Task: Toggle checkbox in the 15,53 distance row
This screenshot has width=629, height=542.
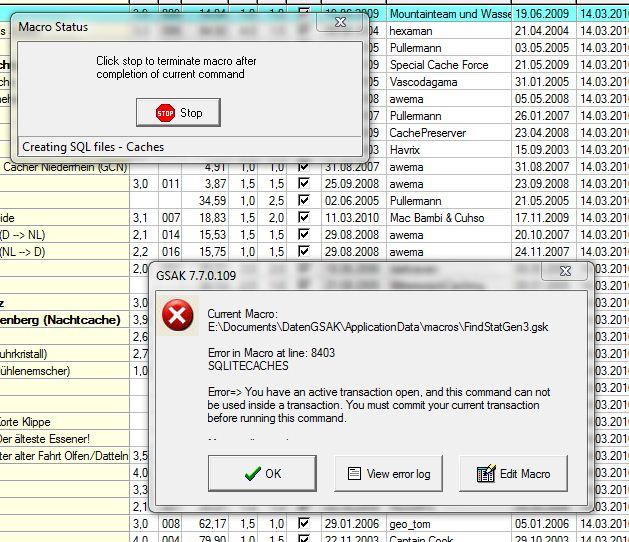Action: click(x=304, y=235)
